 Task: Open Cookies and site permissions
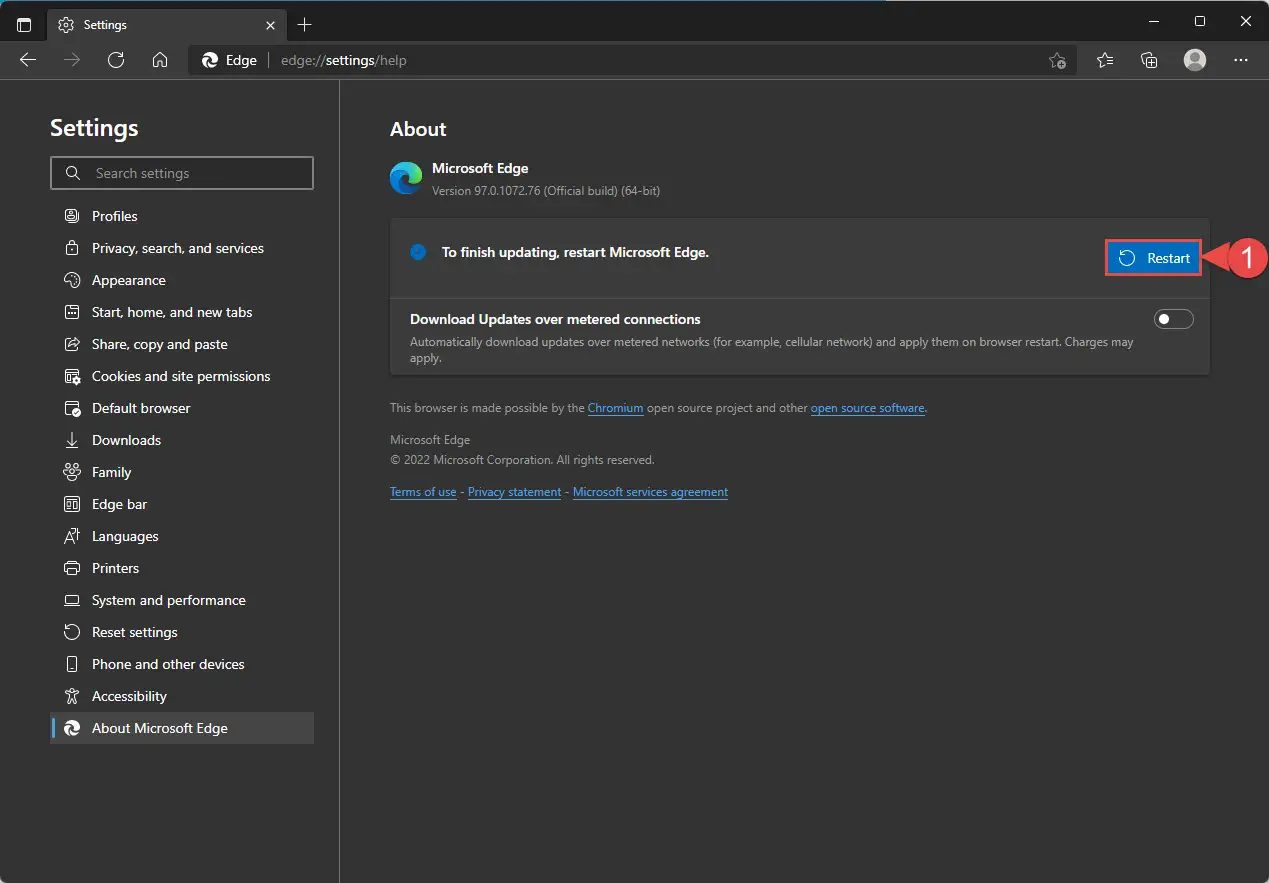click(x=182, y=376)
